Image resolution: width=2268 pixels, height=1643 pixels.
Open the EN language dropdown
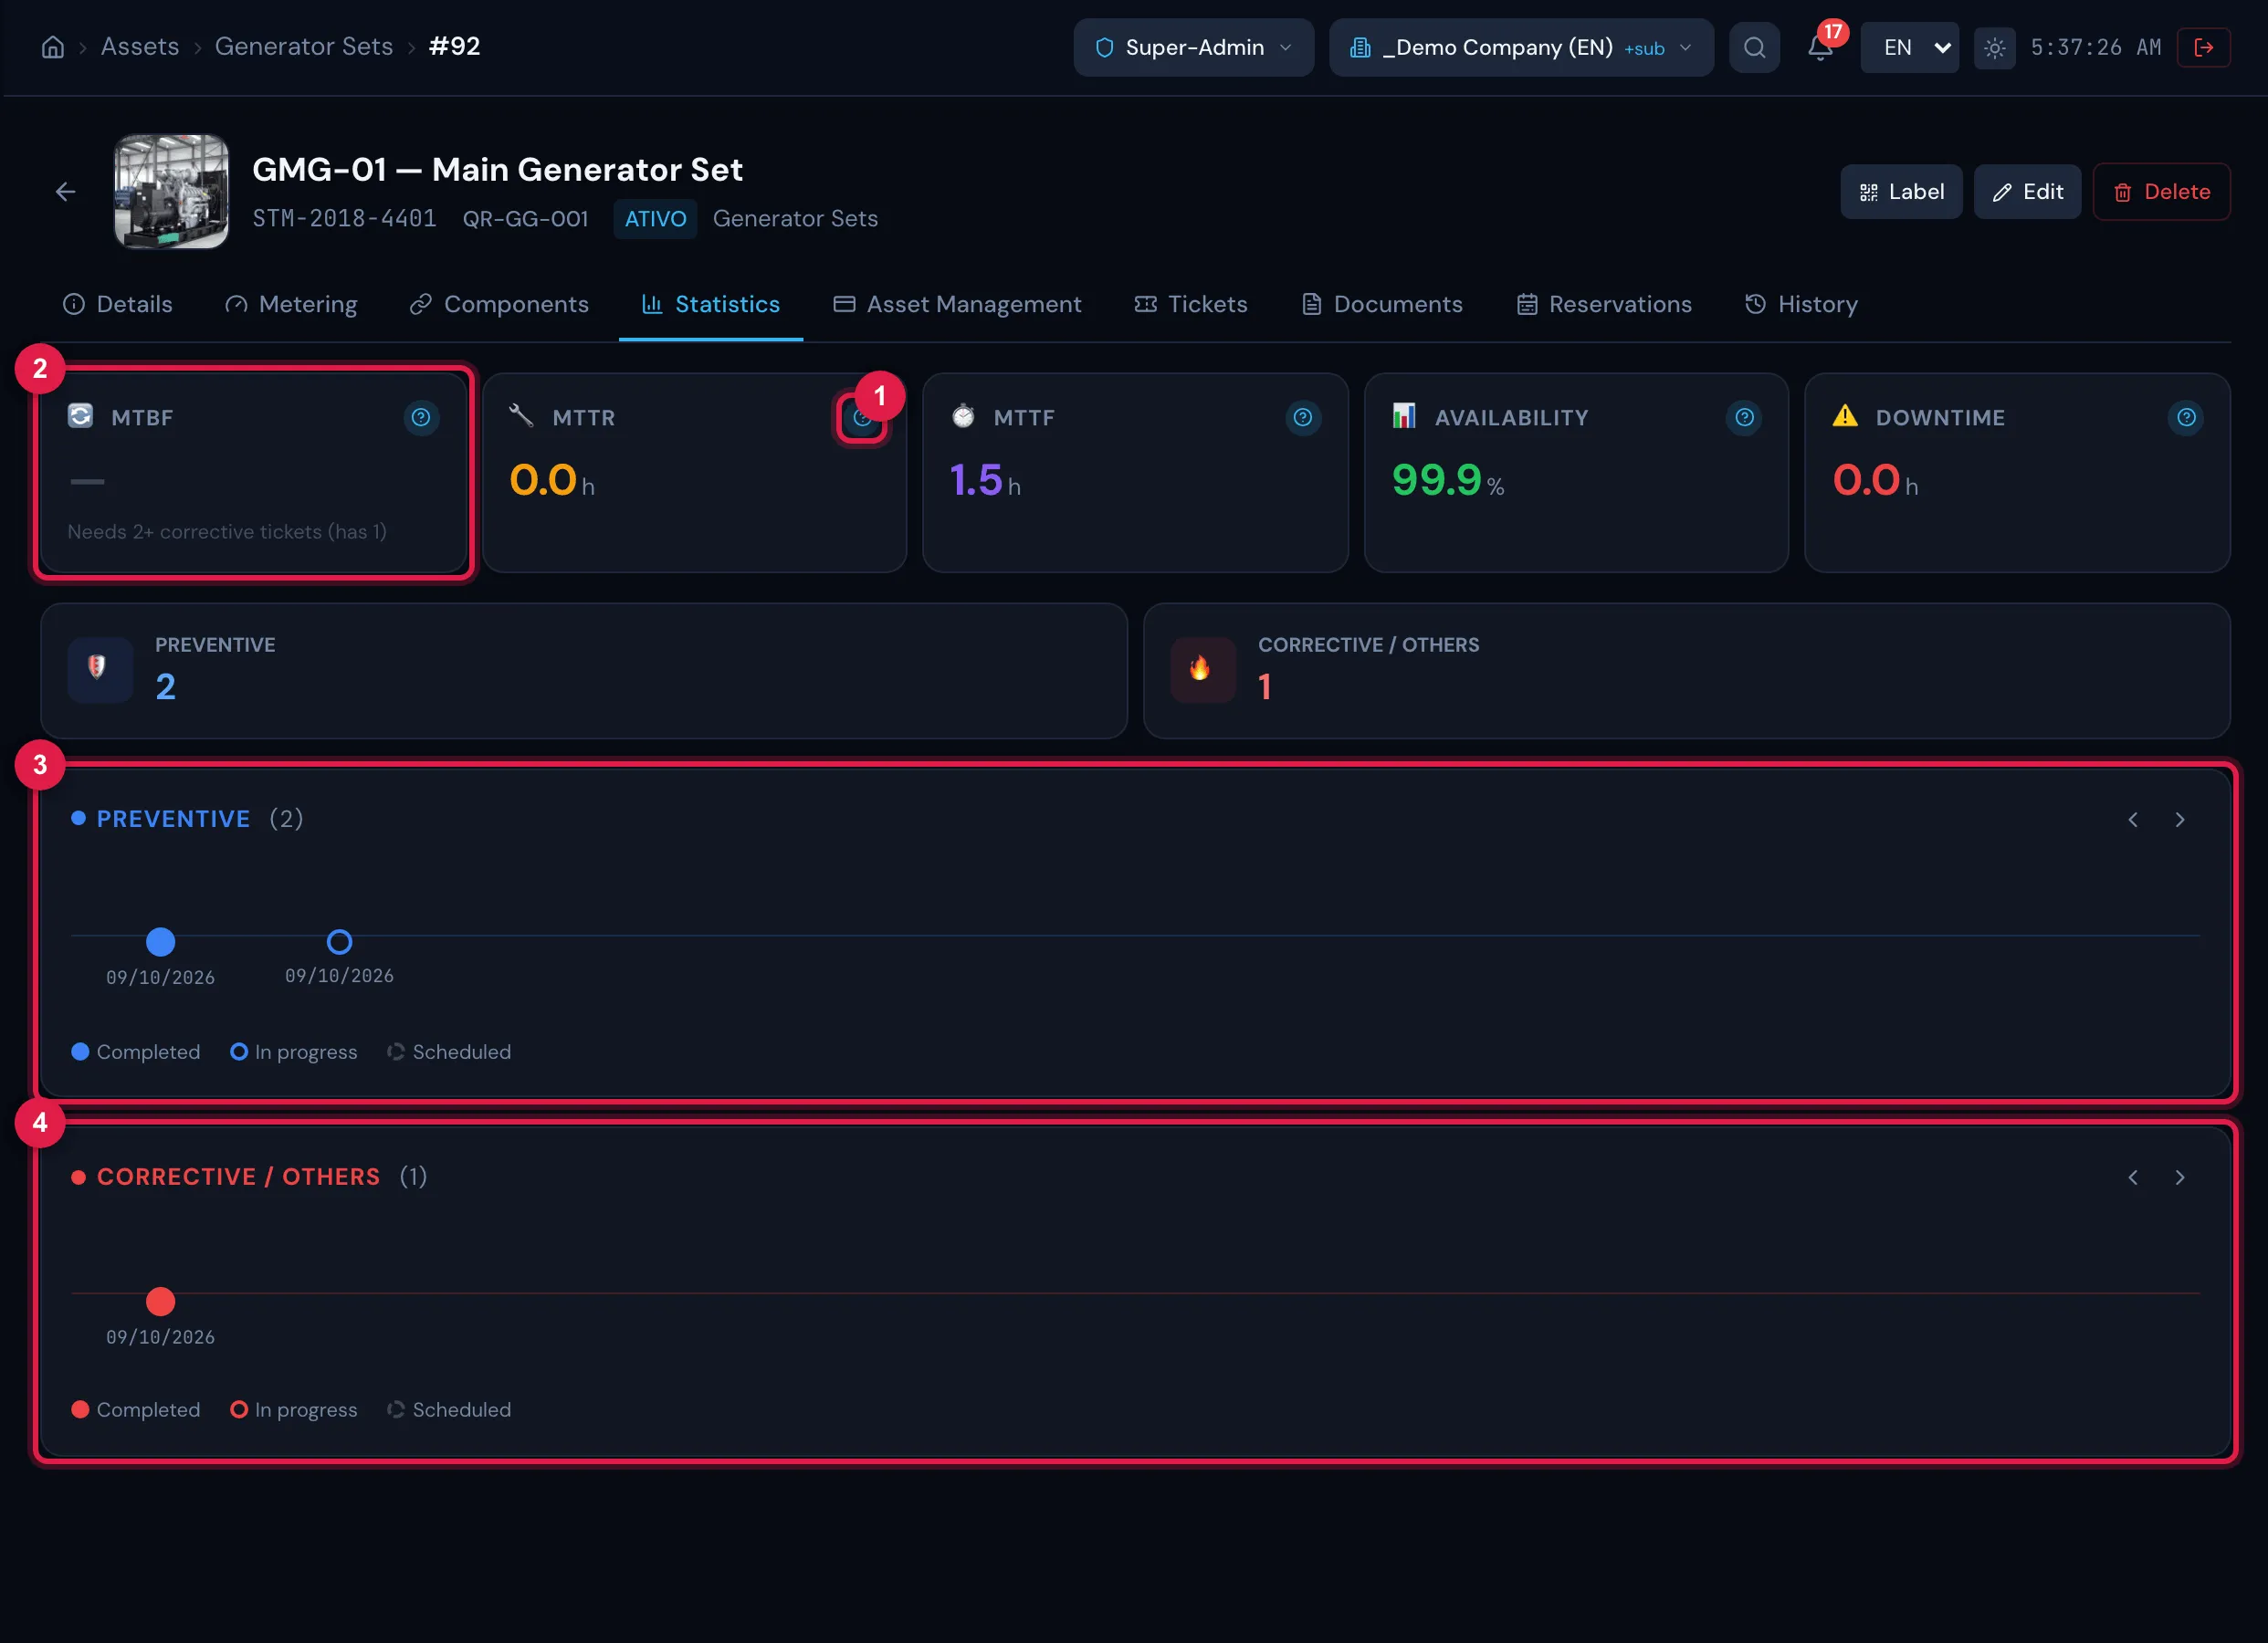tap(1909, 47)
